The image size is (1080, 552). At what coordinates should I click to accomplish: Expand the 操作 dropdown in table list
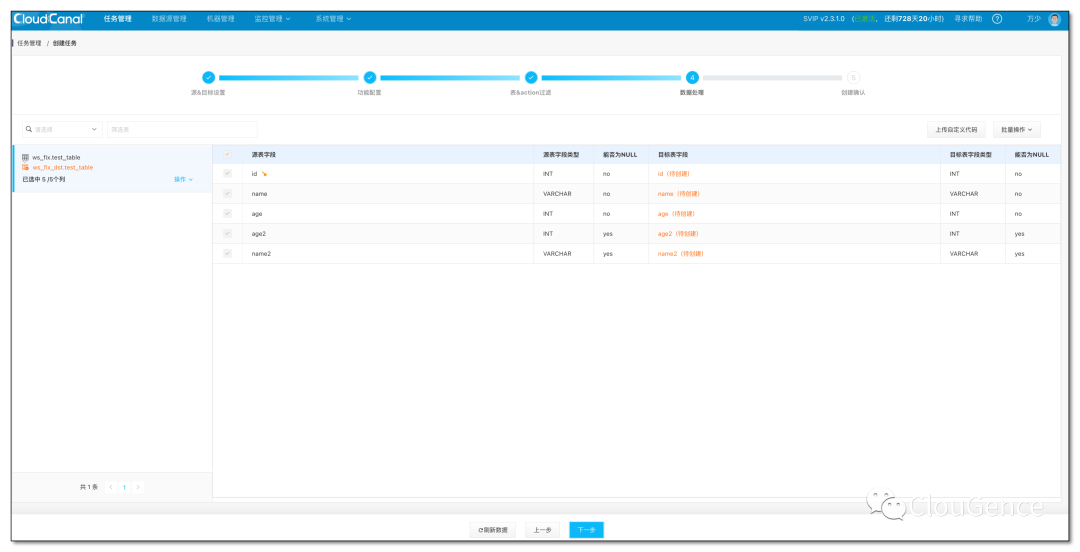183,179
